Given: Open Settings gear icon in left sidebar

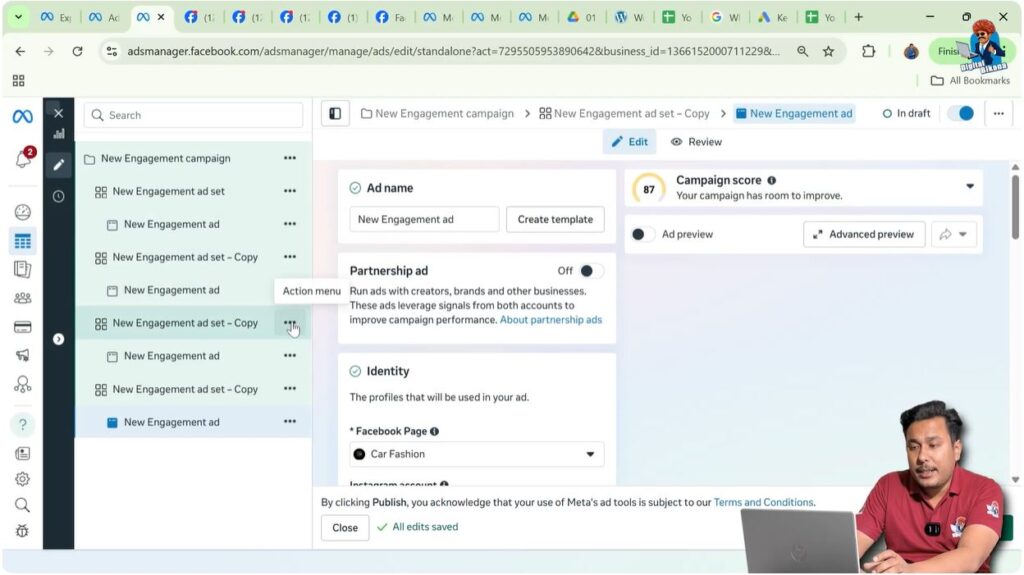Looking at the screenshot, I should (x=22, y=479).
